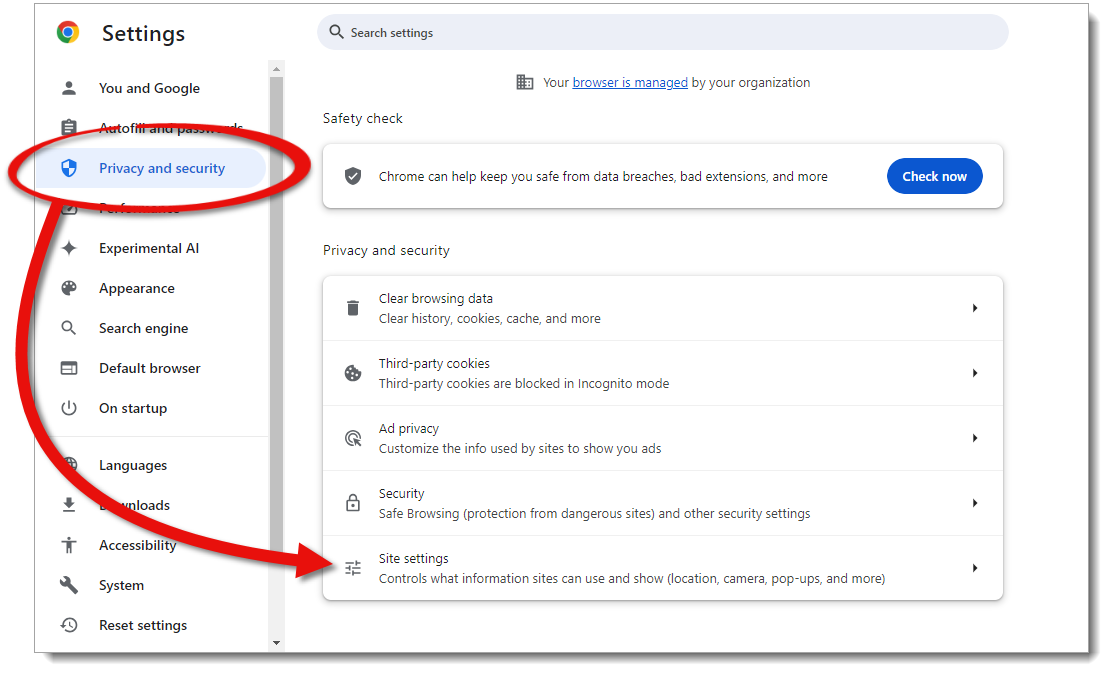Click the Settings page title
Viewport: 1109px width, 673px height.
[144, 33]
